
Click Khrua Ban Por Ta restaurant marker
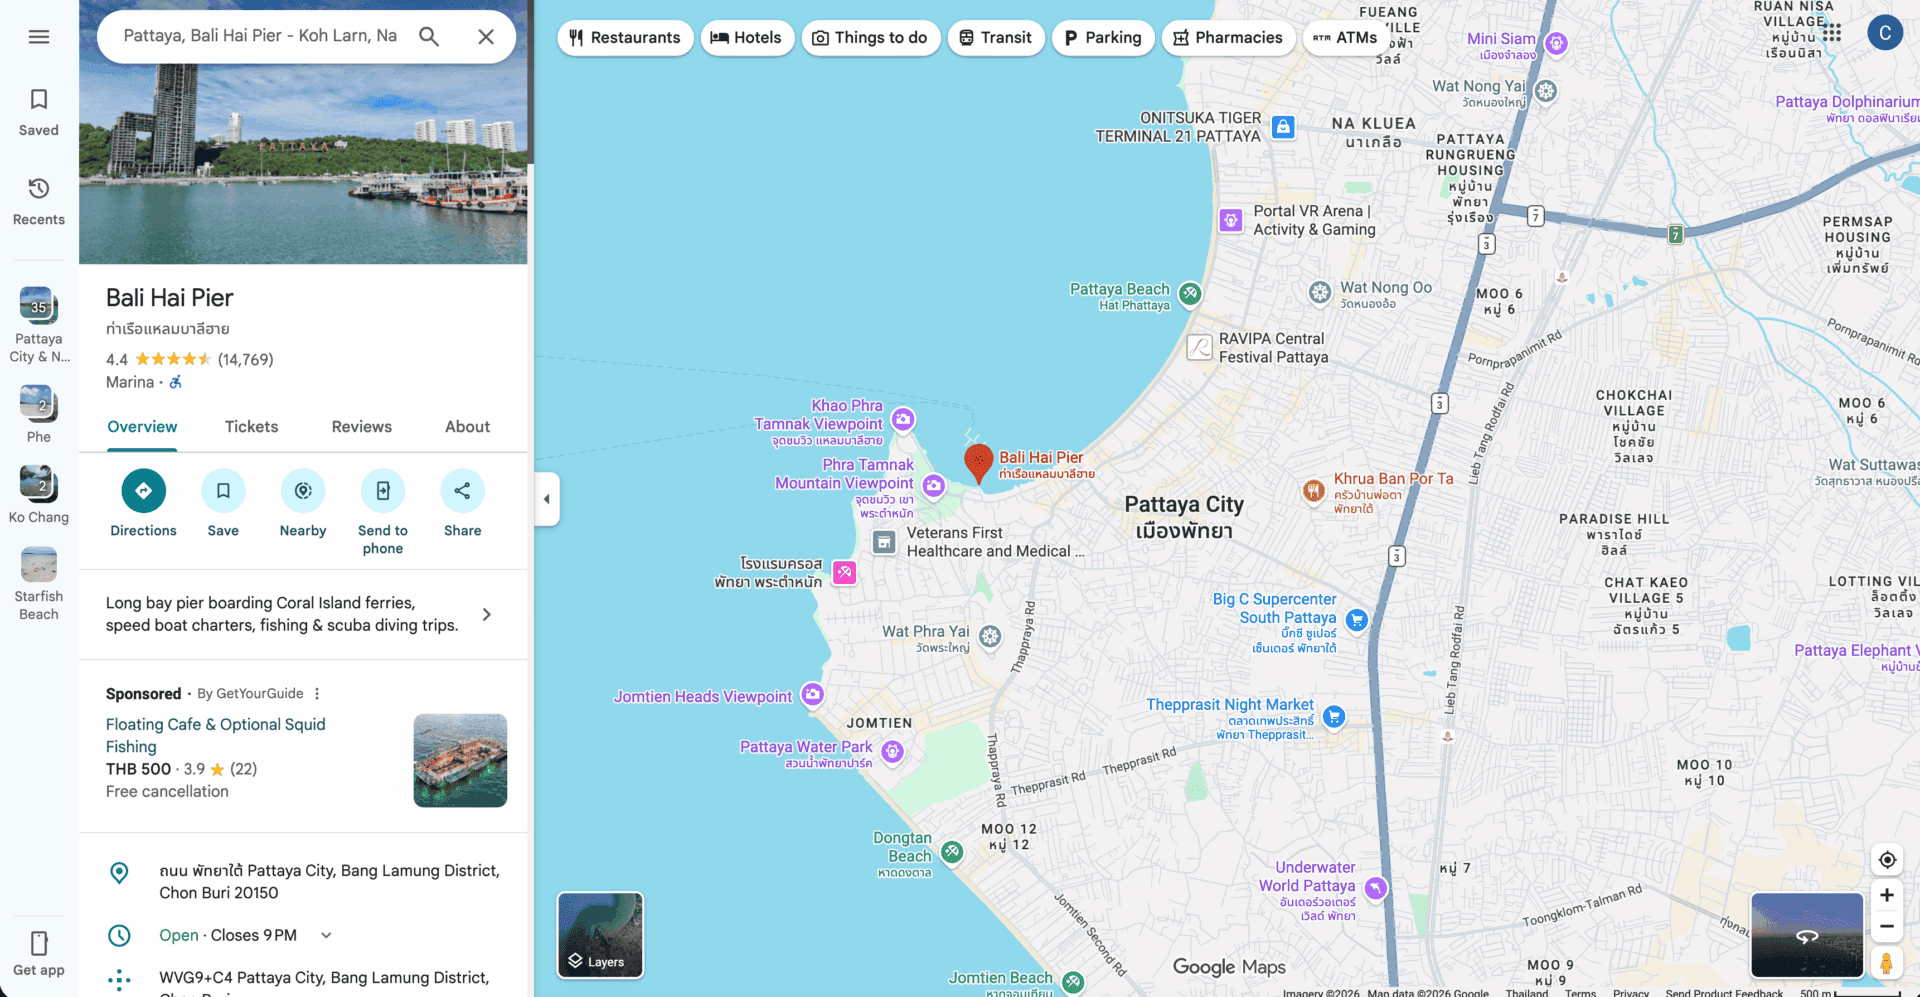pyautogui.click(x=1313, y=491)
